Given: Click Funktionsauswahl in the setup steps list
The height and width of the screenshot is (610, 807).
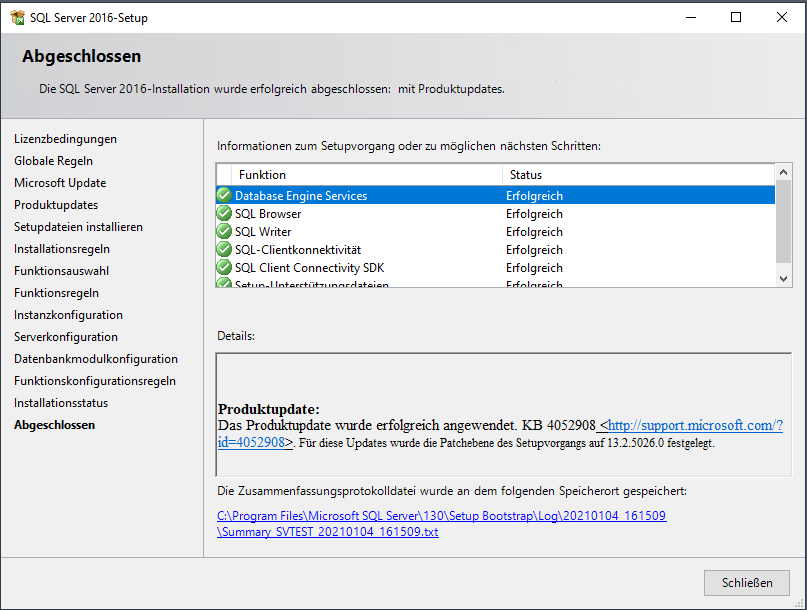Looking at the screenshot, I should [x=62, y=271].
